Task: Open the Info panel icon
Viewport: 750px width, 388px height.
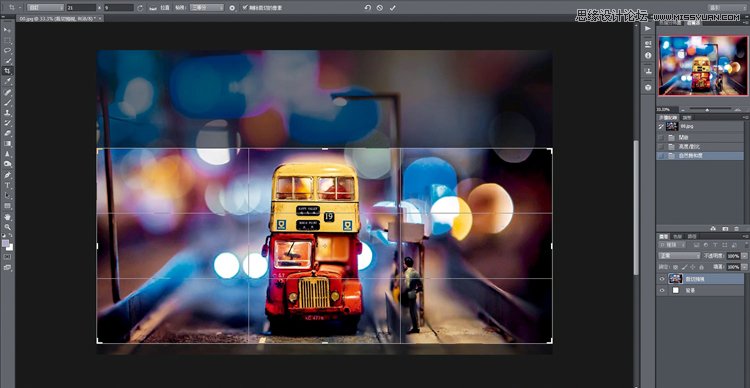Action: [648, 55]
